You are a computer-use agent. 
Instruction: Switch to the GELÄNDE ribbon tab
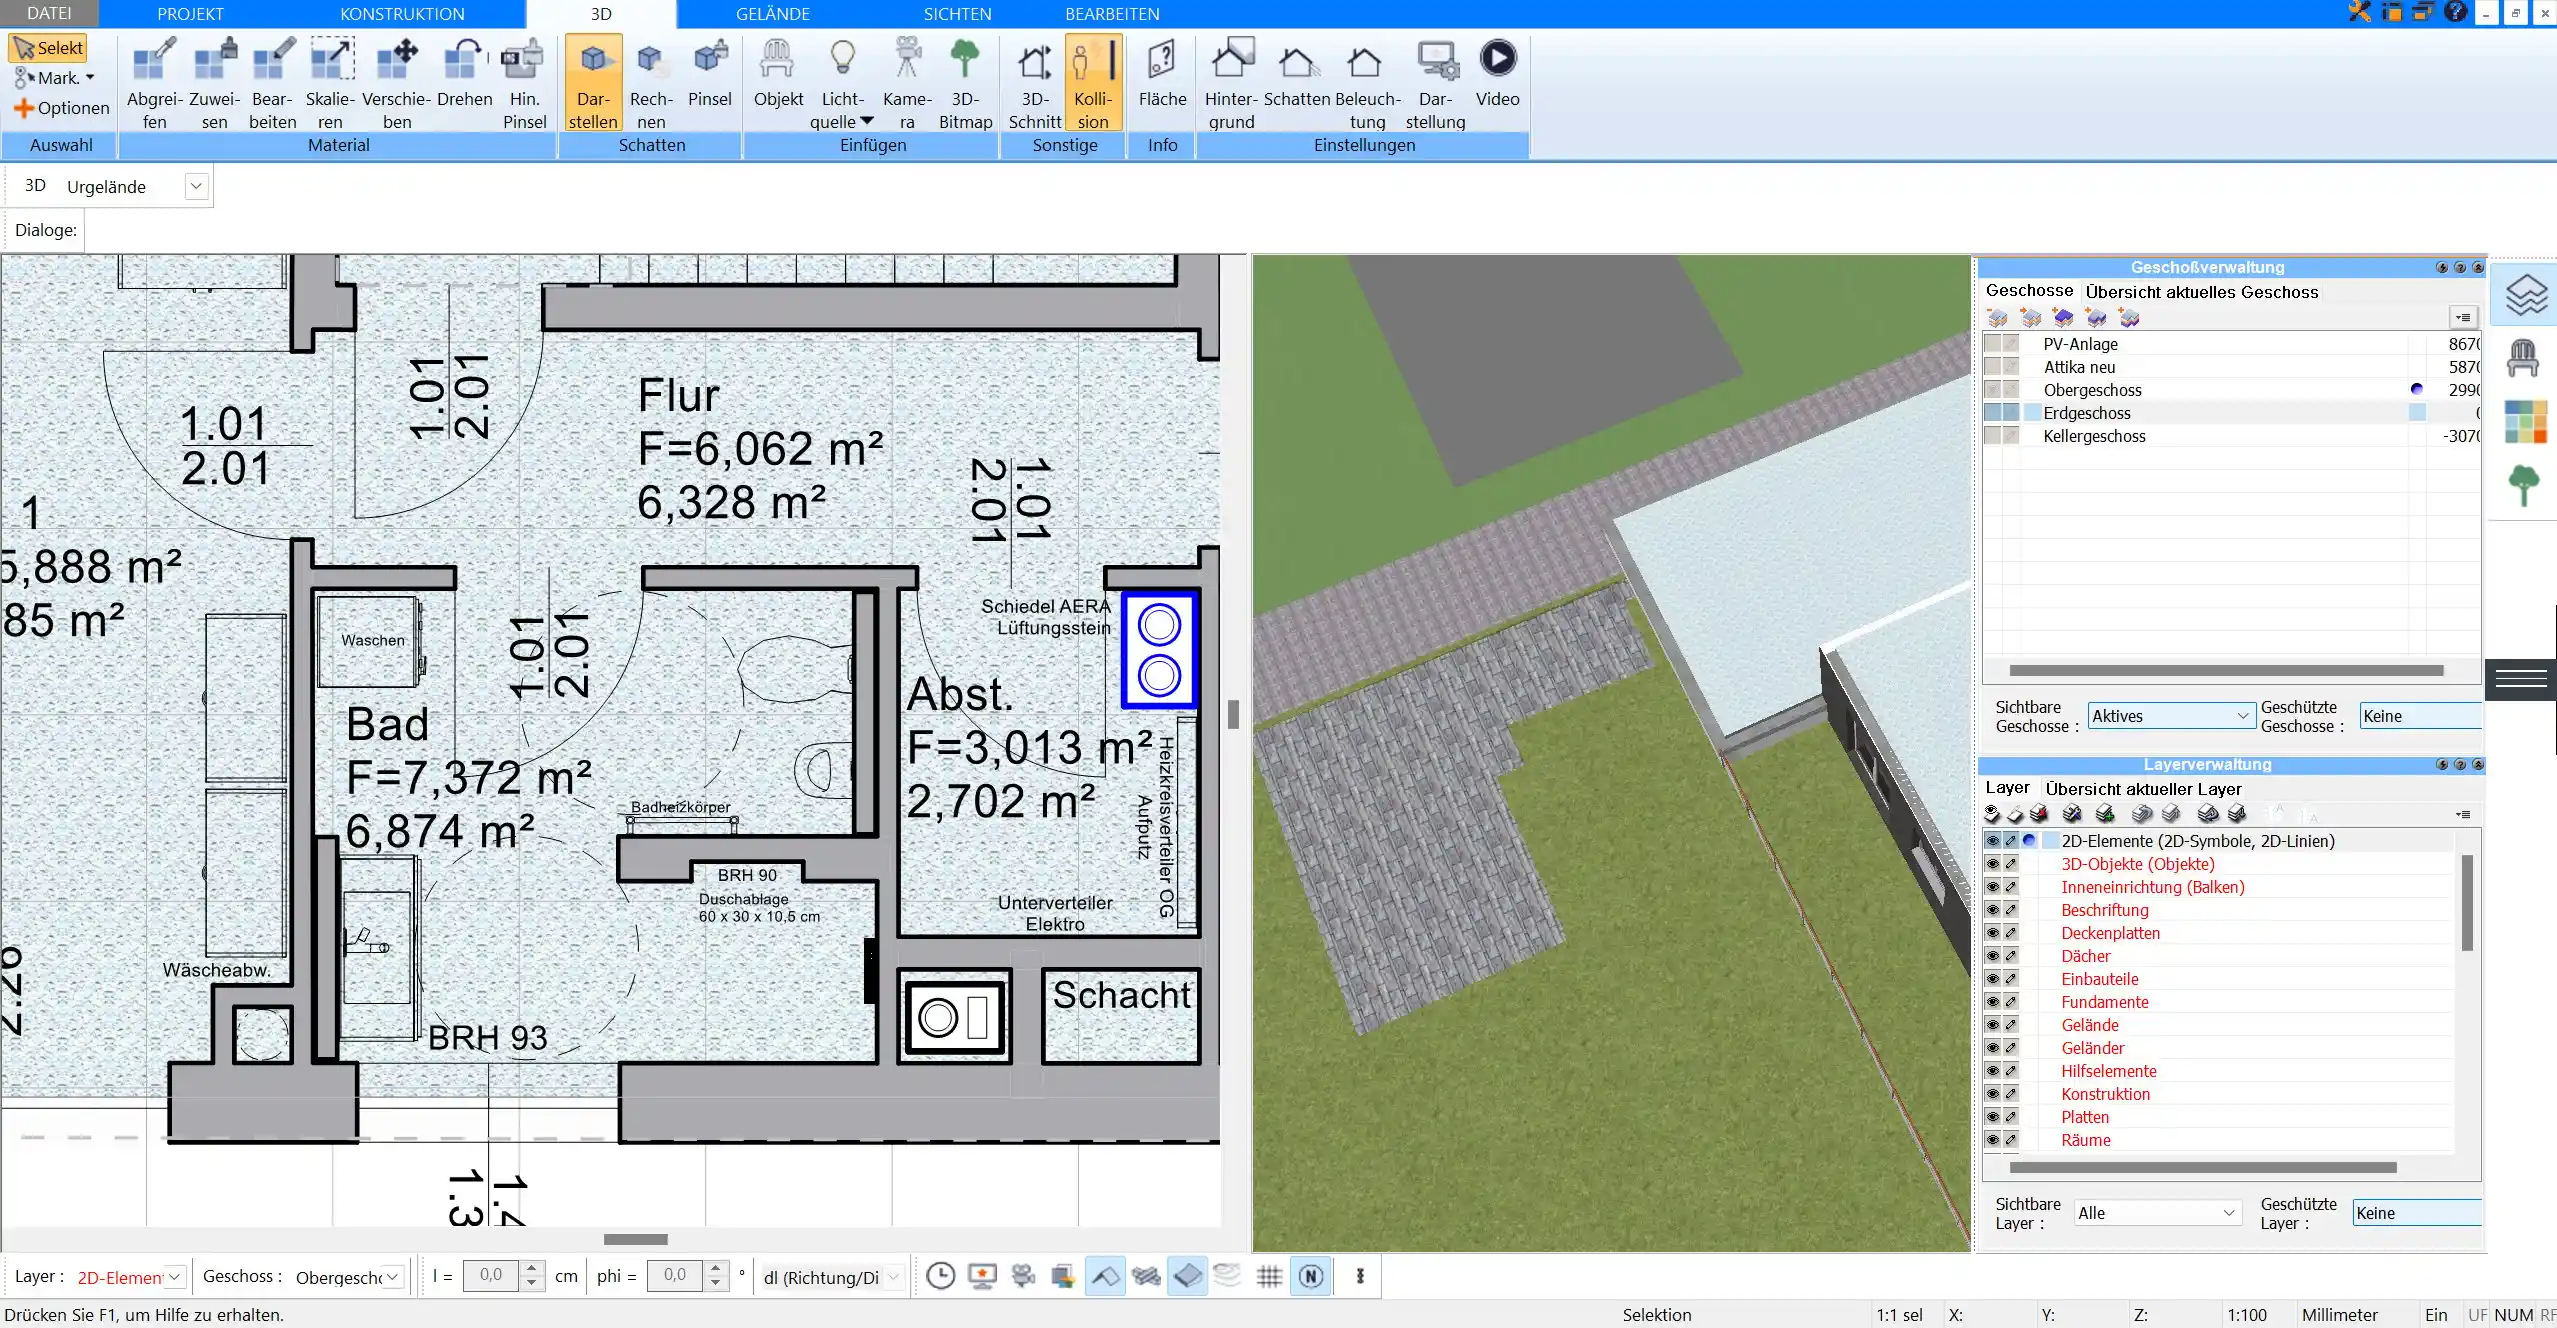click(773, 14)
